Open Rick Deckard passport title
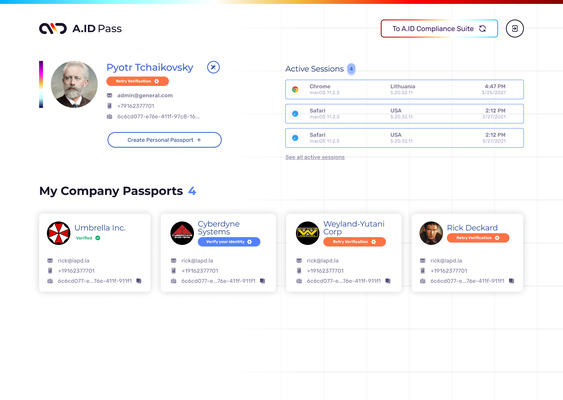Viewport: 563px width, 400px height. [472, 228]
